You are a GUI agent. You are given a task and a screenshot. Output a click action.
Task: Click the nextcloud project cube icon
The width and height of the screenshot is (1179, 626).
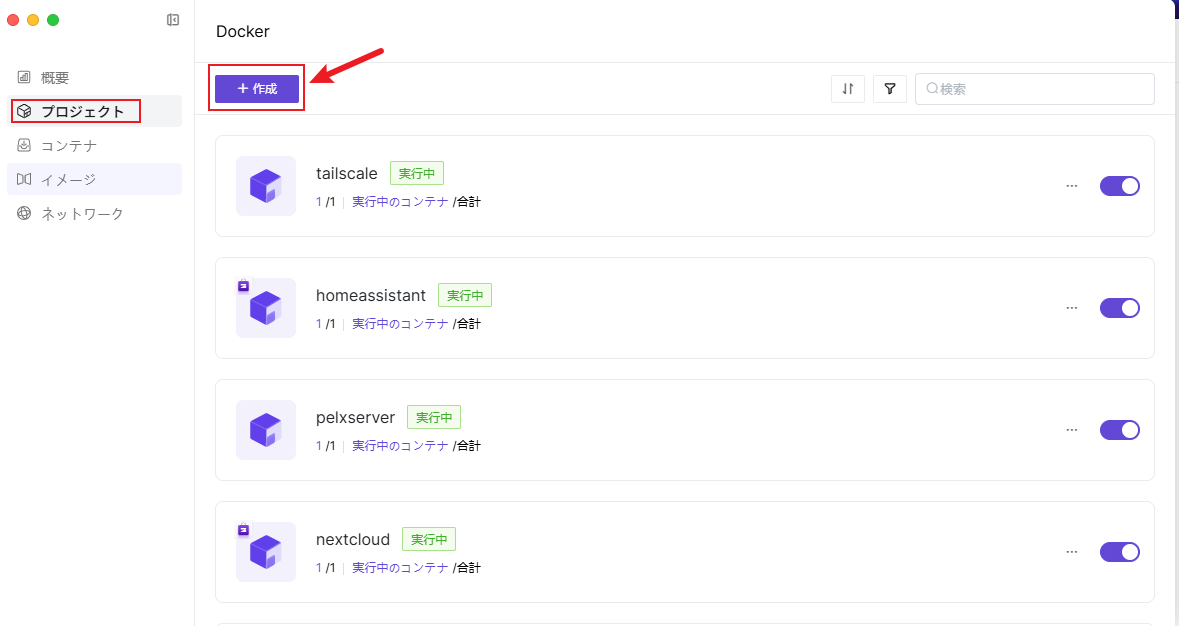point(266,552)
